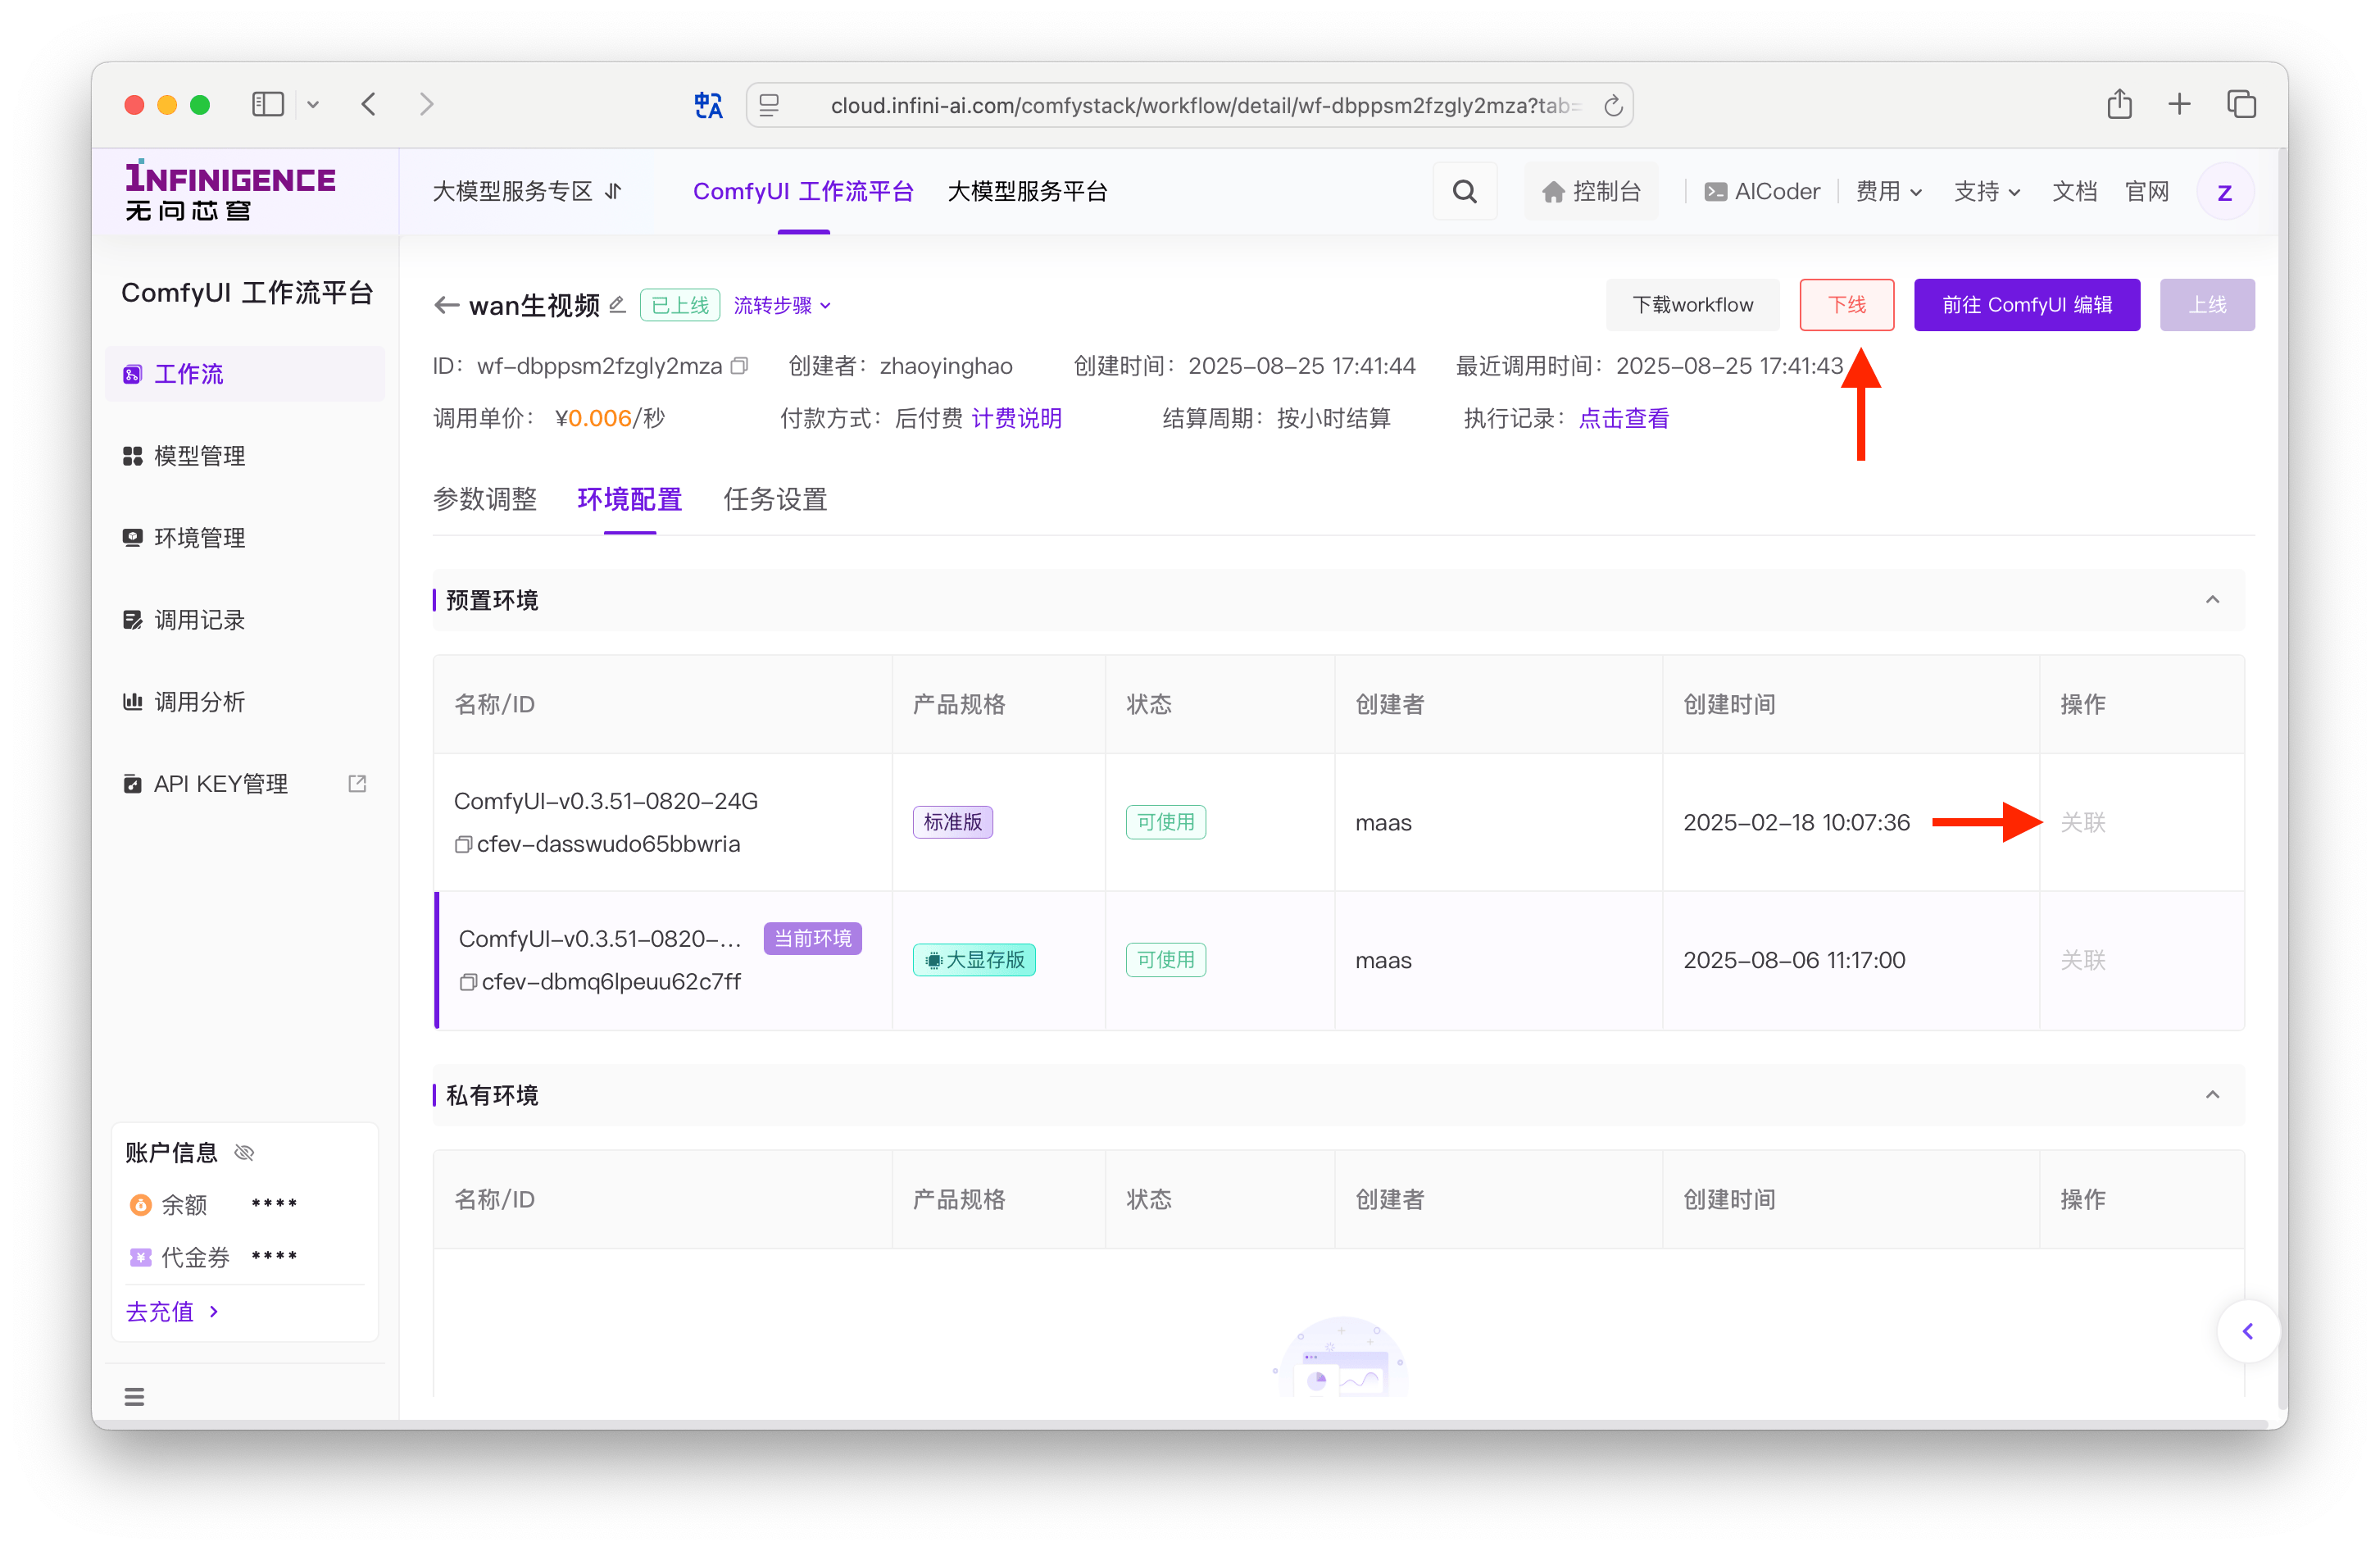This screenshot has width=2380, height=1551.
Task: Open the 费用 dropdown menu
Action: point(1888,191)
